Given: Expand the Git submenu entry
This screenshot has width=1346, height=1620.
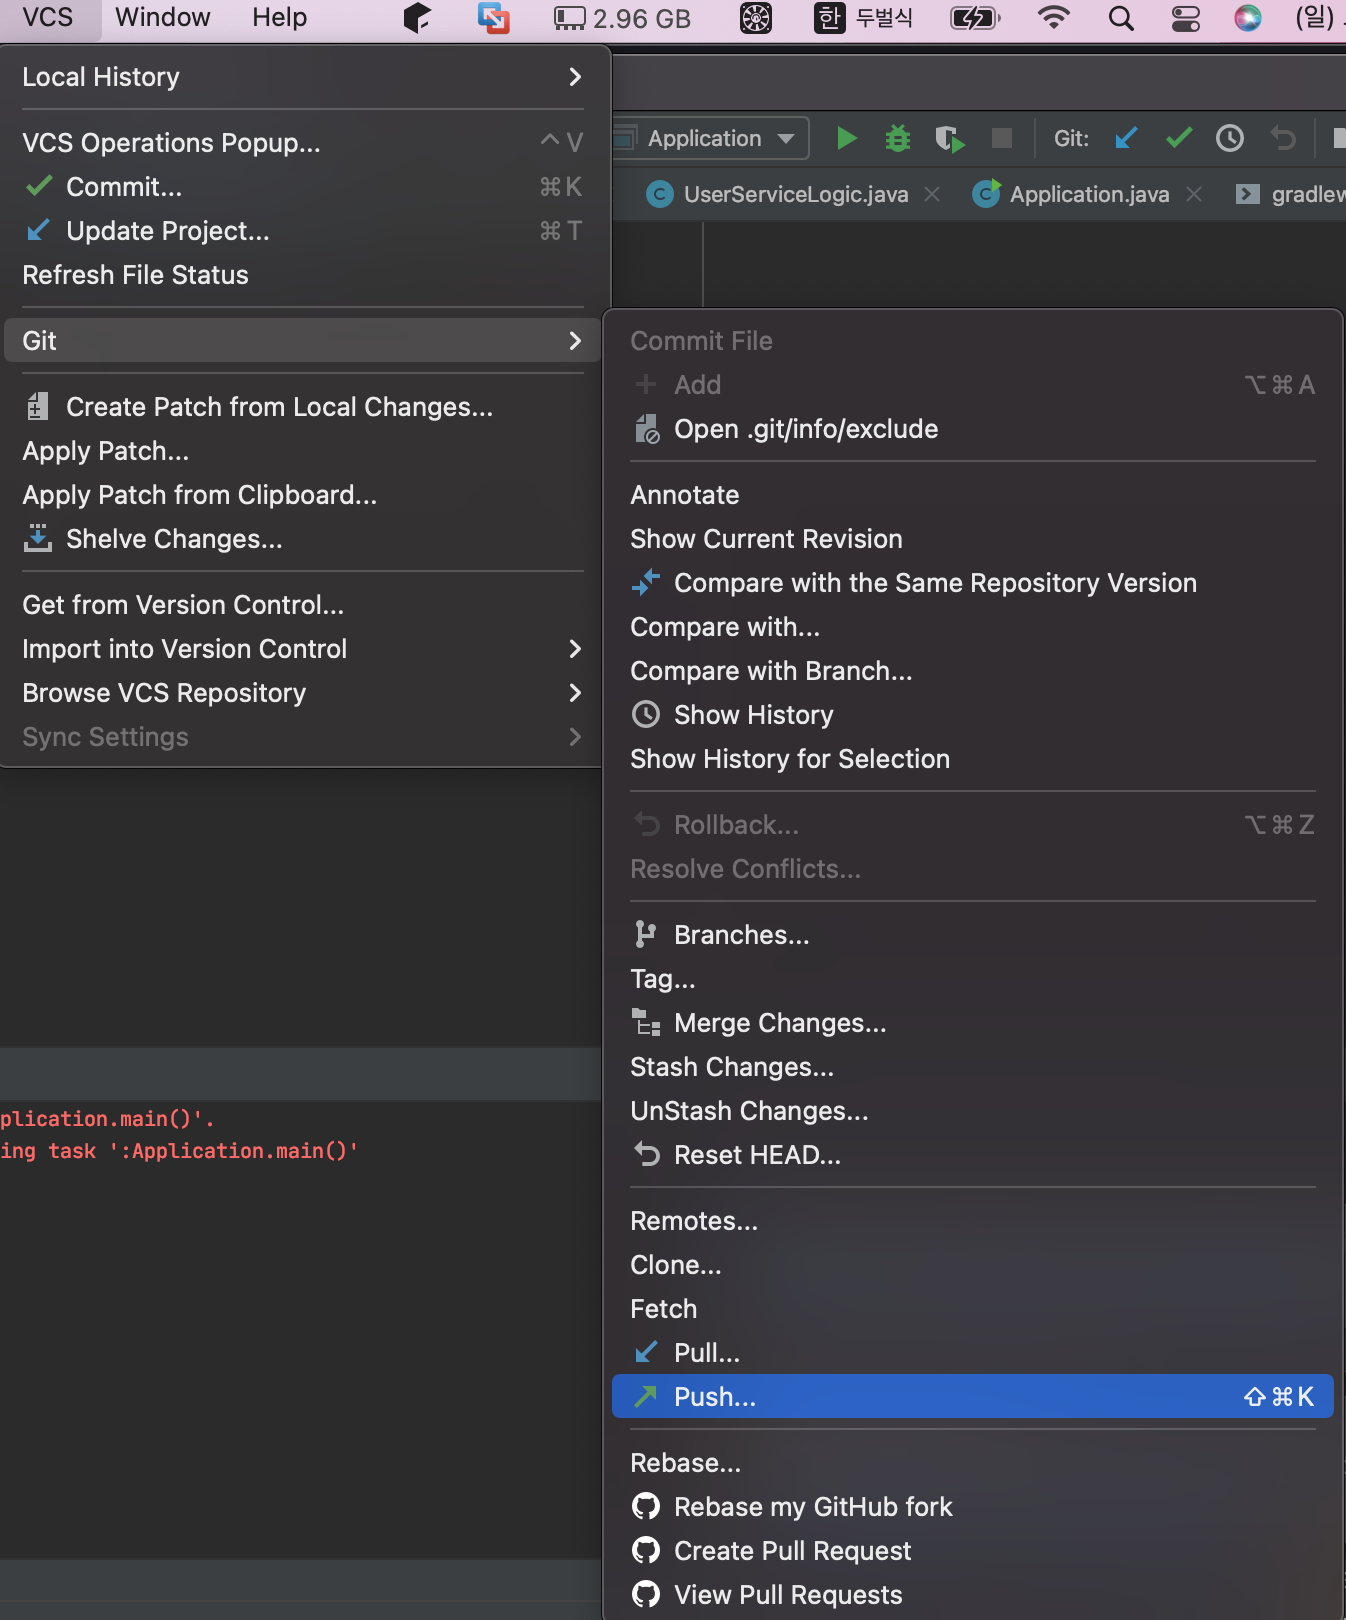Looking at the screenshot, I should tap(301, 341).
